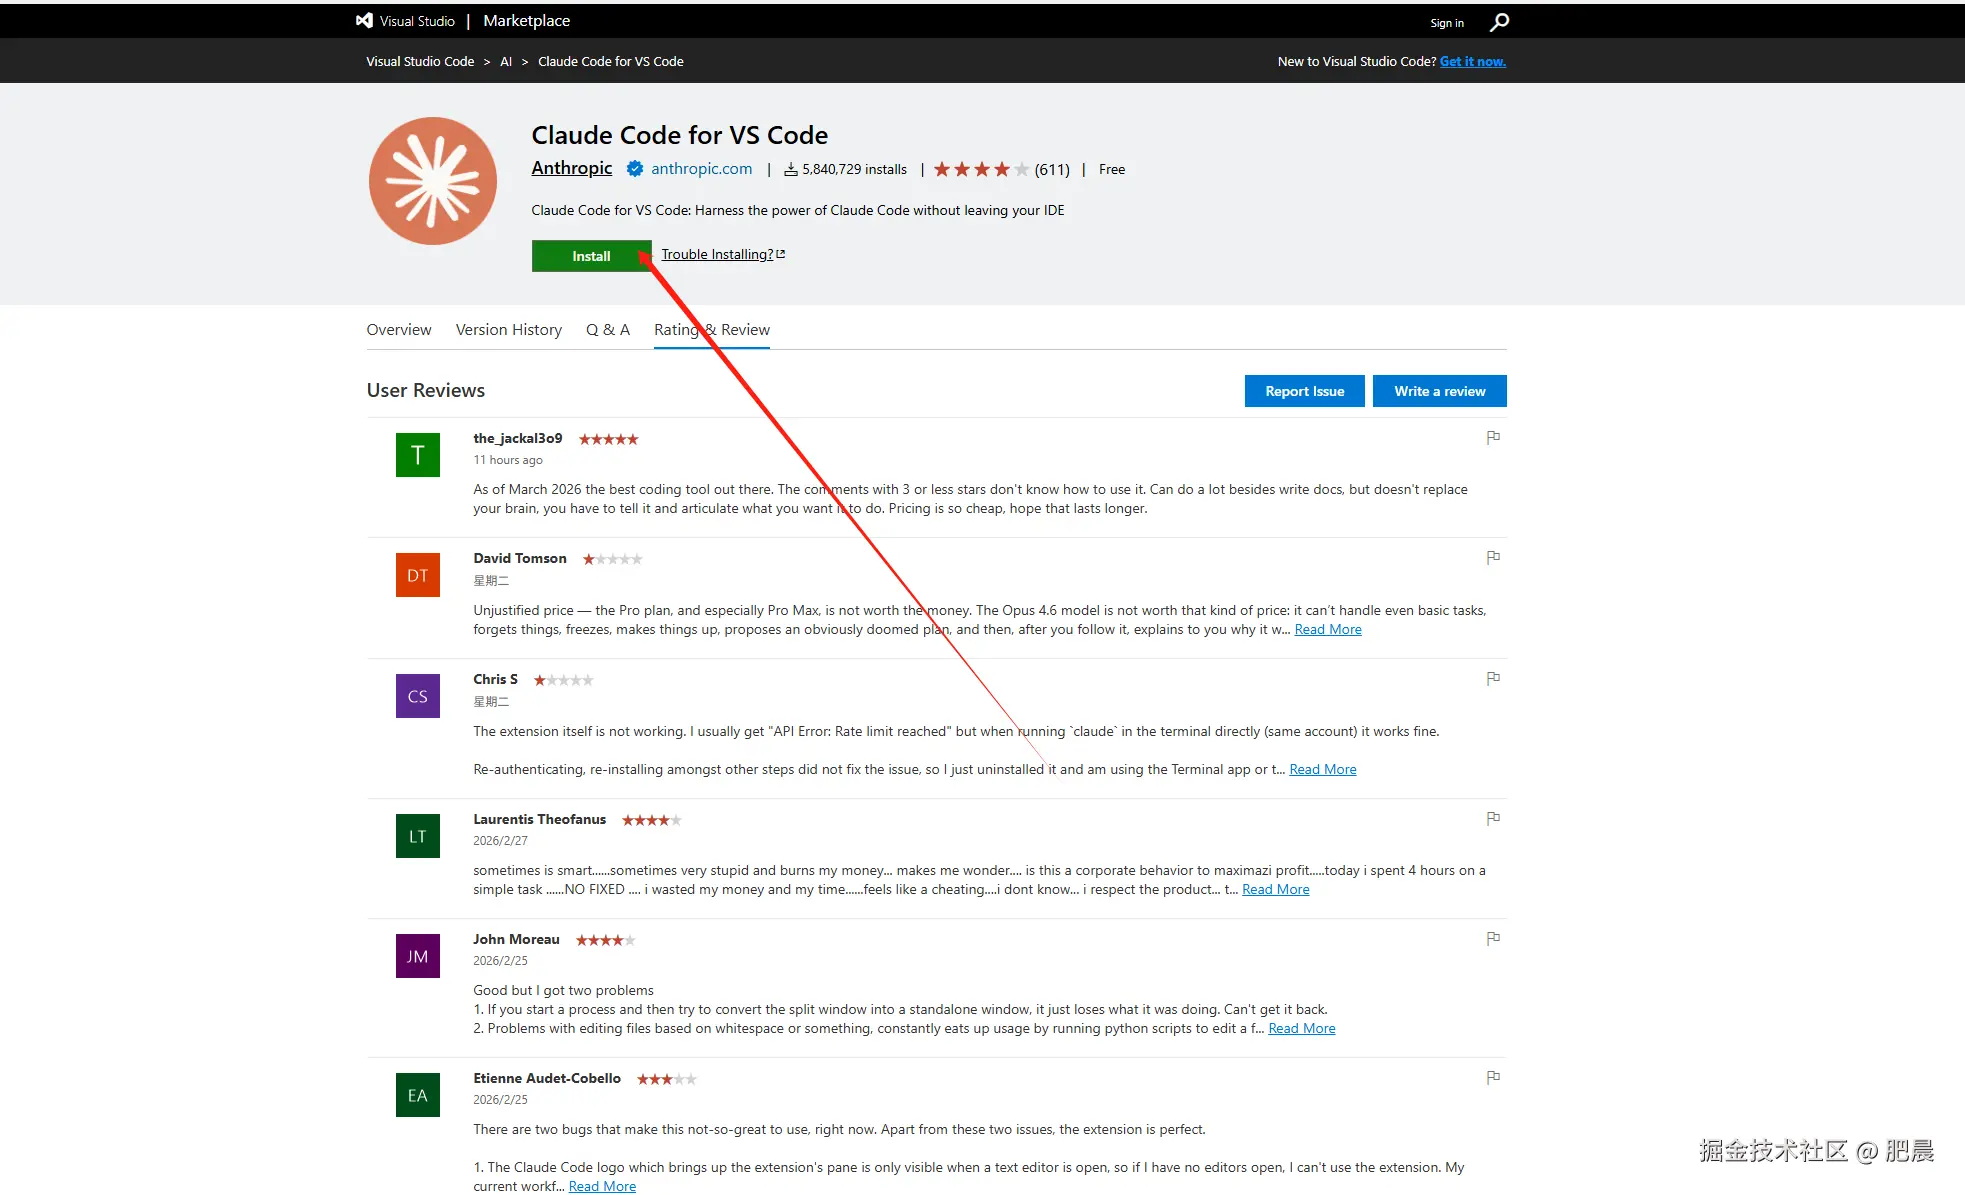
Task: Flag Chris S's review
Action: [x=1493, y=678]
